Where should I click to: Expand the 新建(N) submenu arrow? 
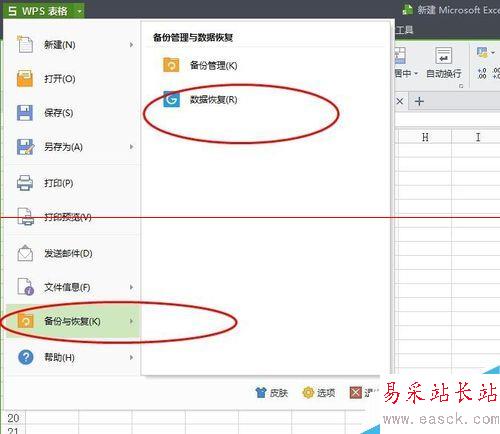pyautogui.click(x=131, y=45)
